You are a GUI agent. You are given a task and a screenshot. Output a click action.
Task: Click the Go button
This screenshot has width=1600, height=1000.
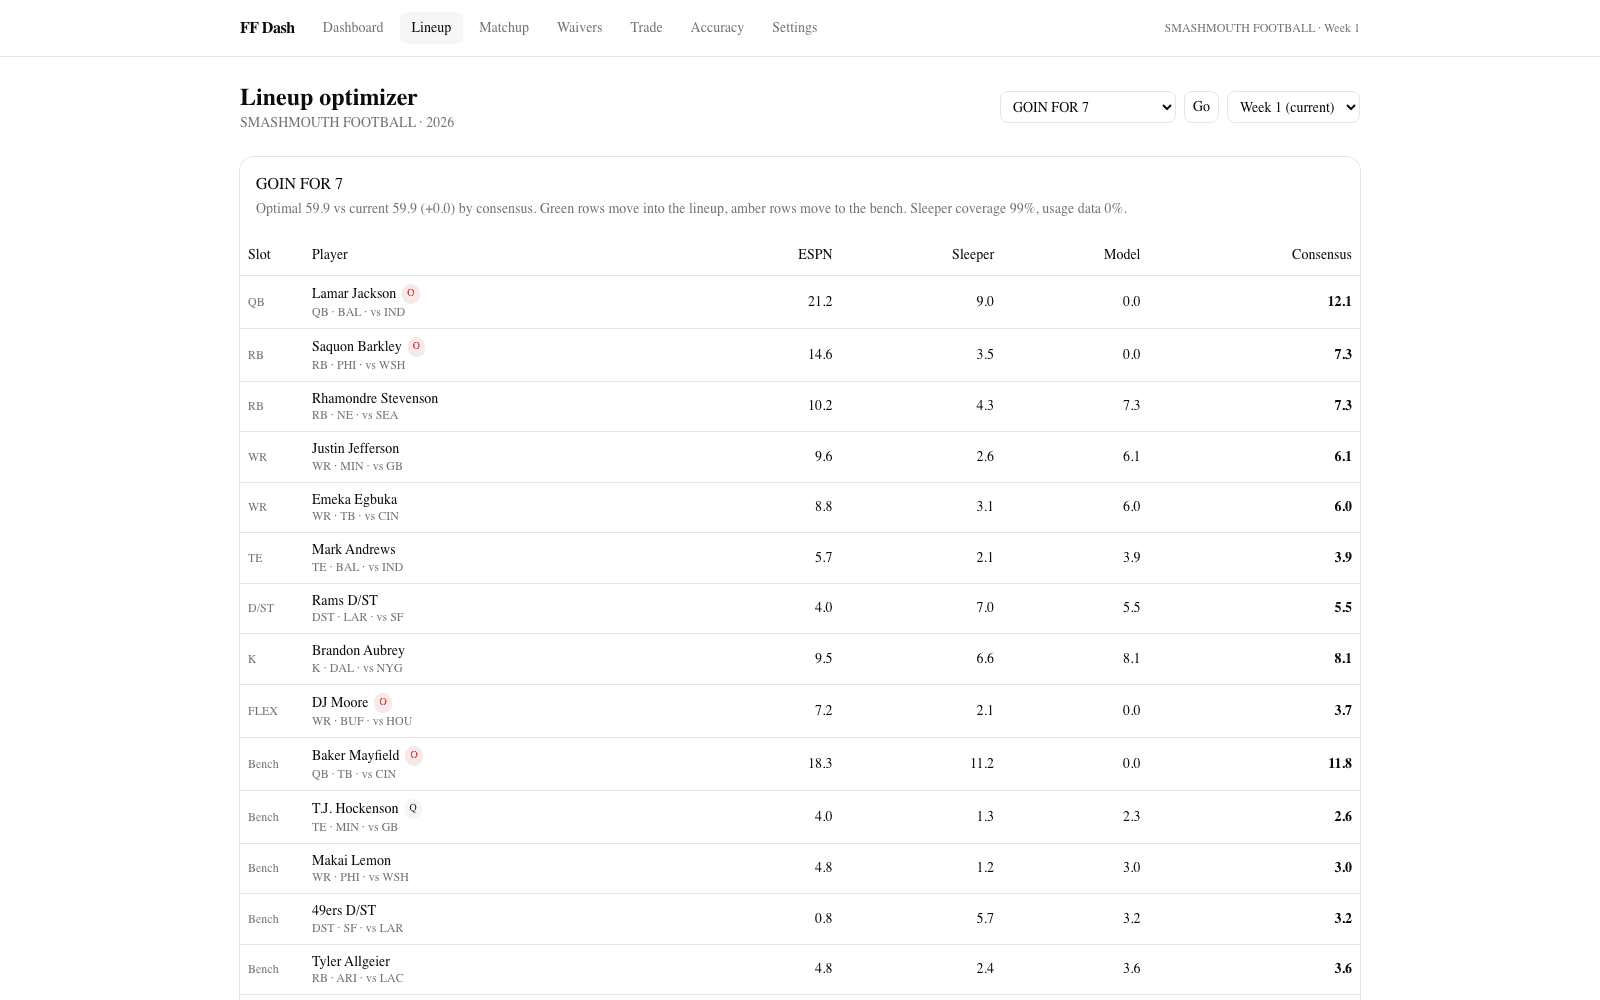pyautogui.click(x=1201, y=107)
